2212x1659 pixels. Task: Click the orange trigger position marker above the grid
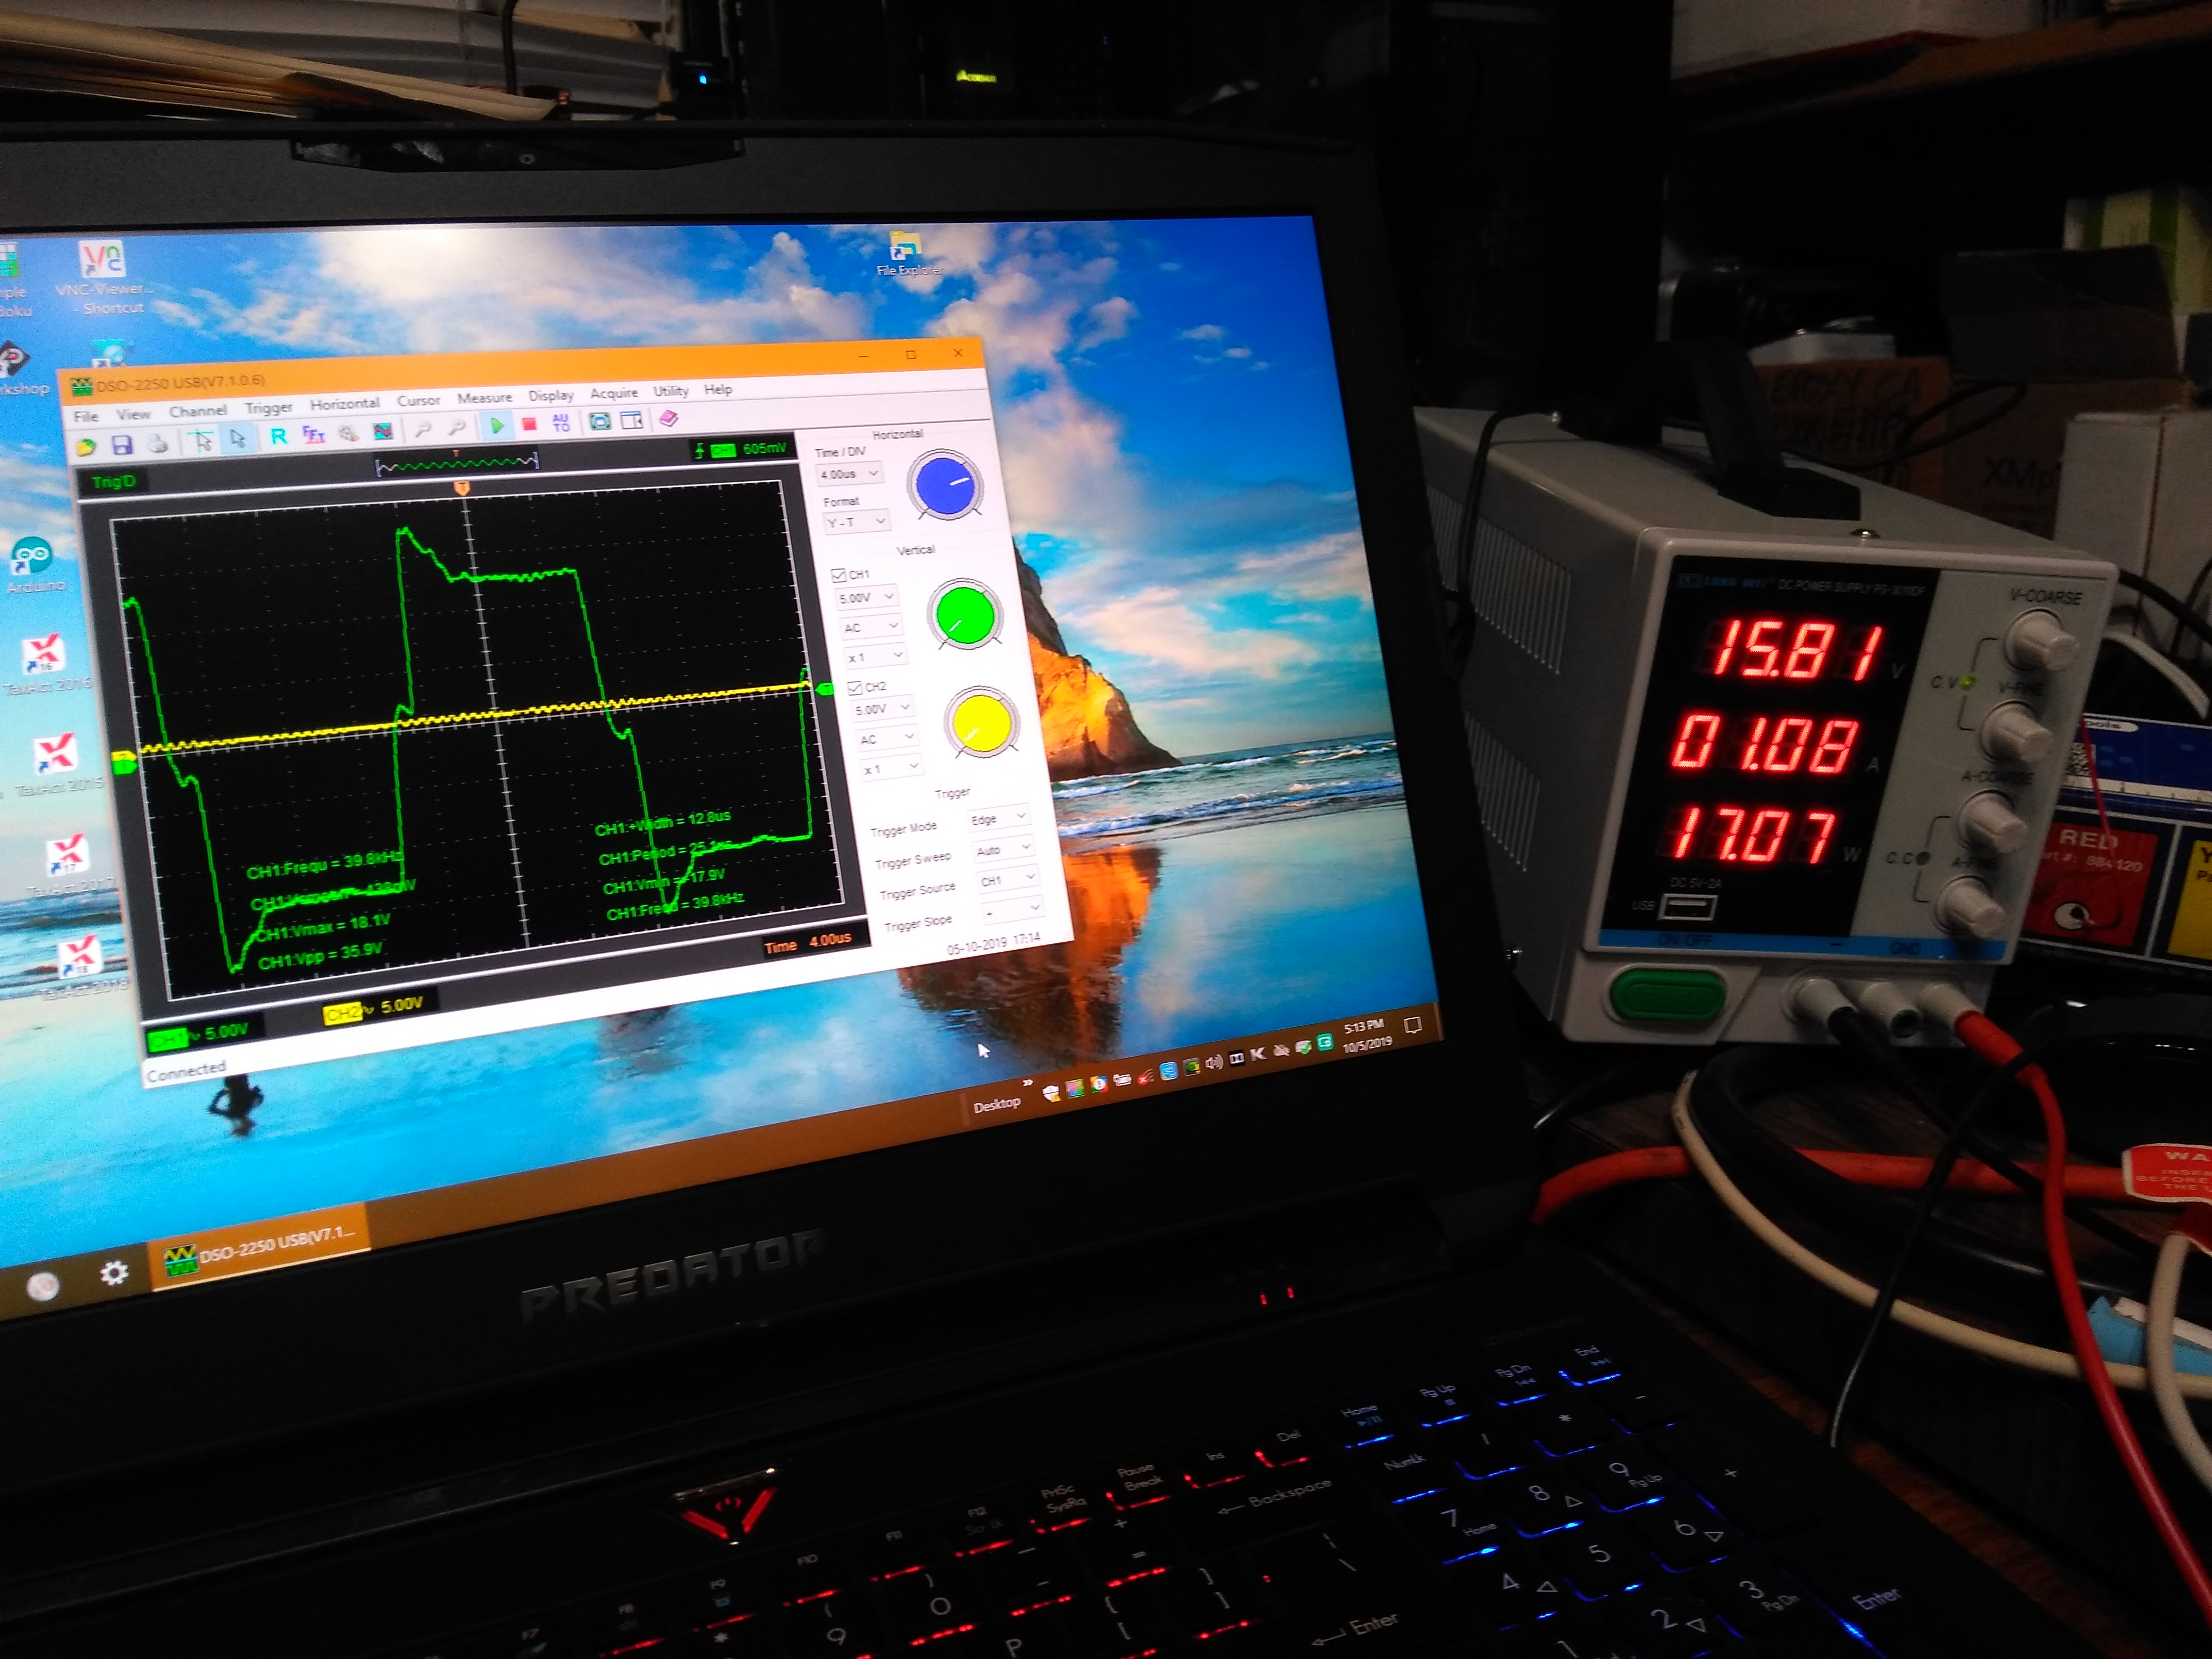[462, 488]
